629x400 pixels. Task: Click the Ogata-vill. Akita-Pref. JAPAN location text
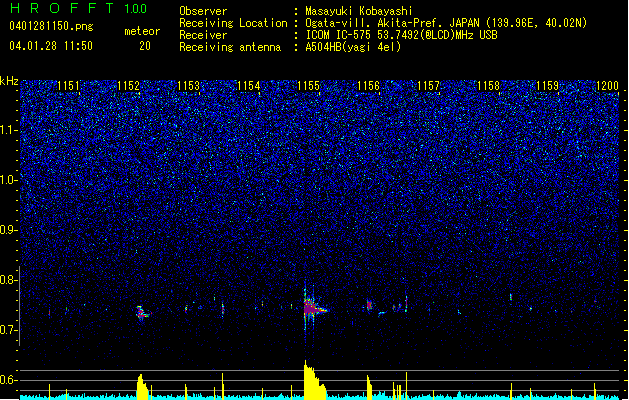pos(446,23)
